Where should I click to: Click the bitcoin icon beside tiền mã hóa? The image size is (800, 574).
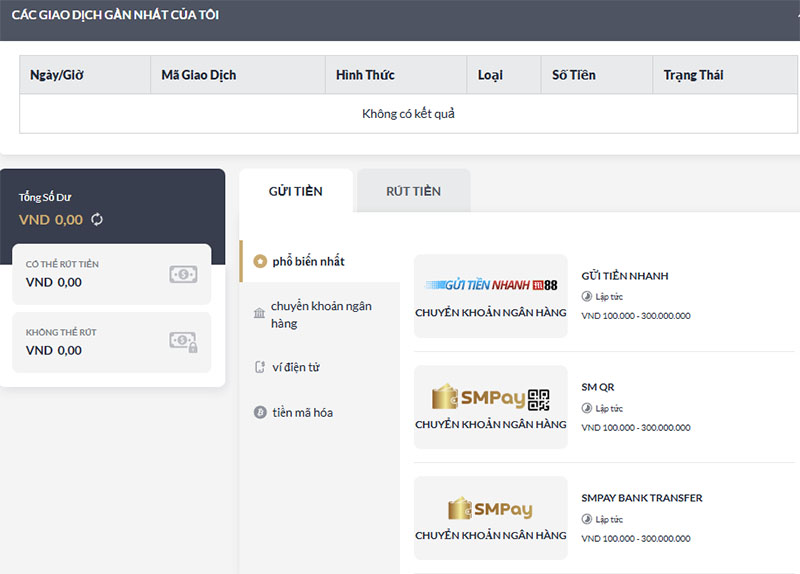point(260,412)
